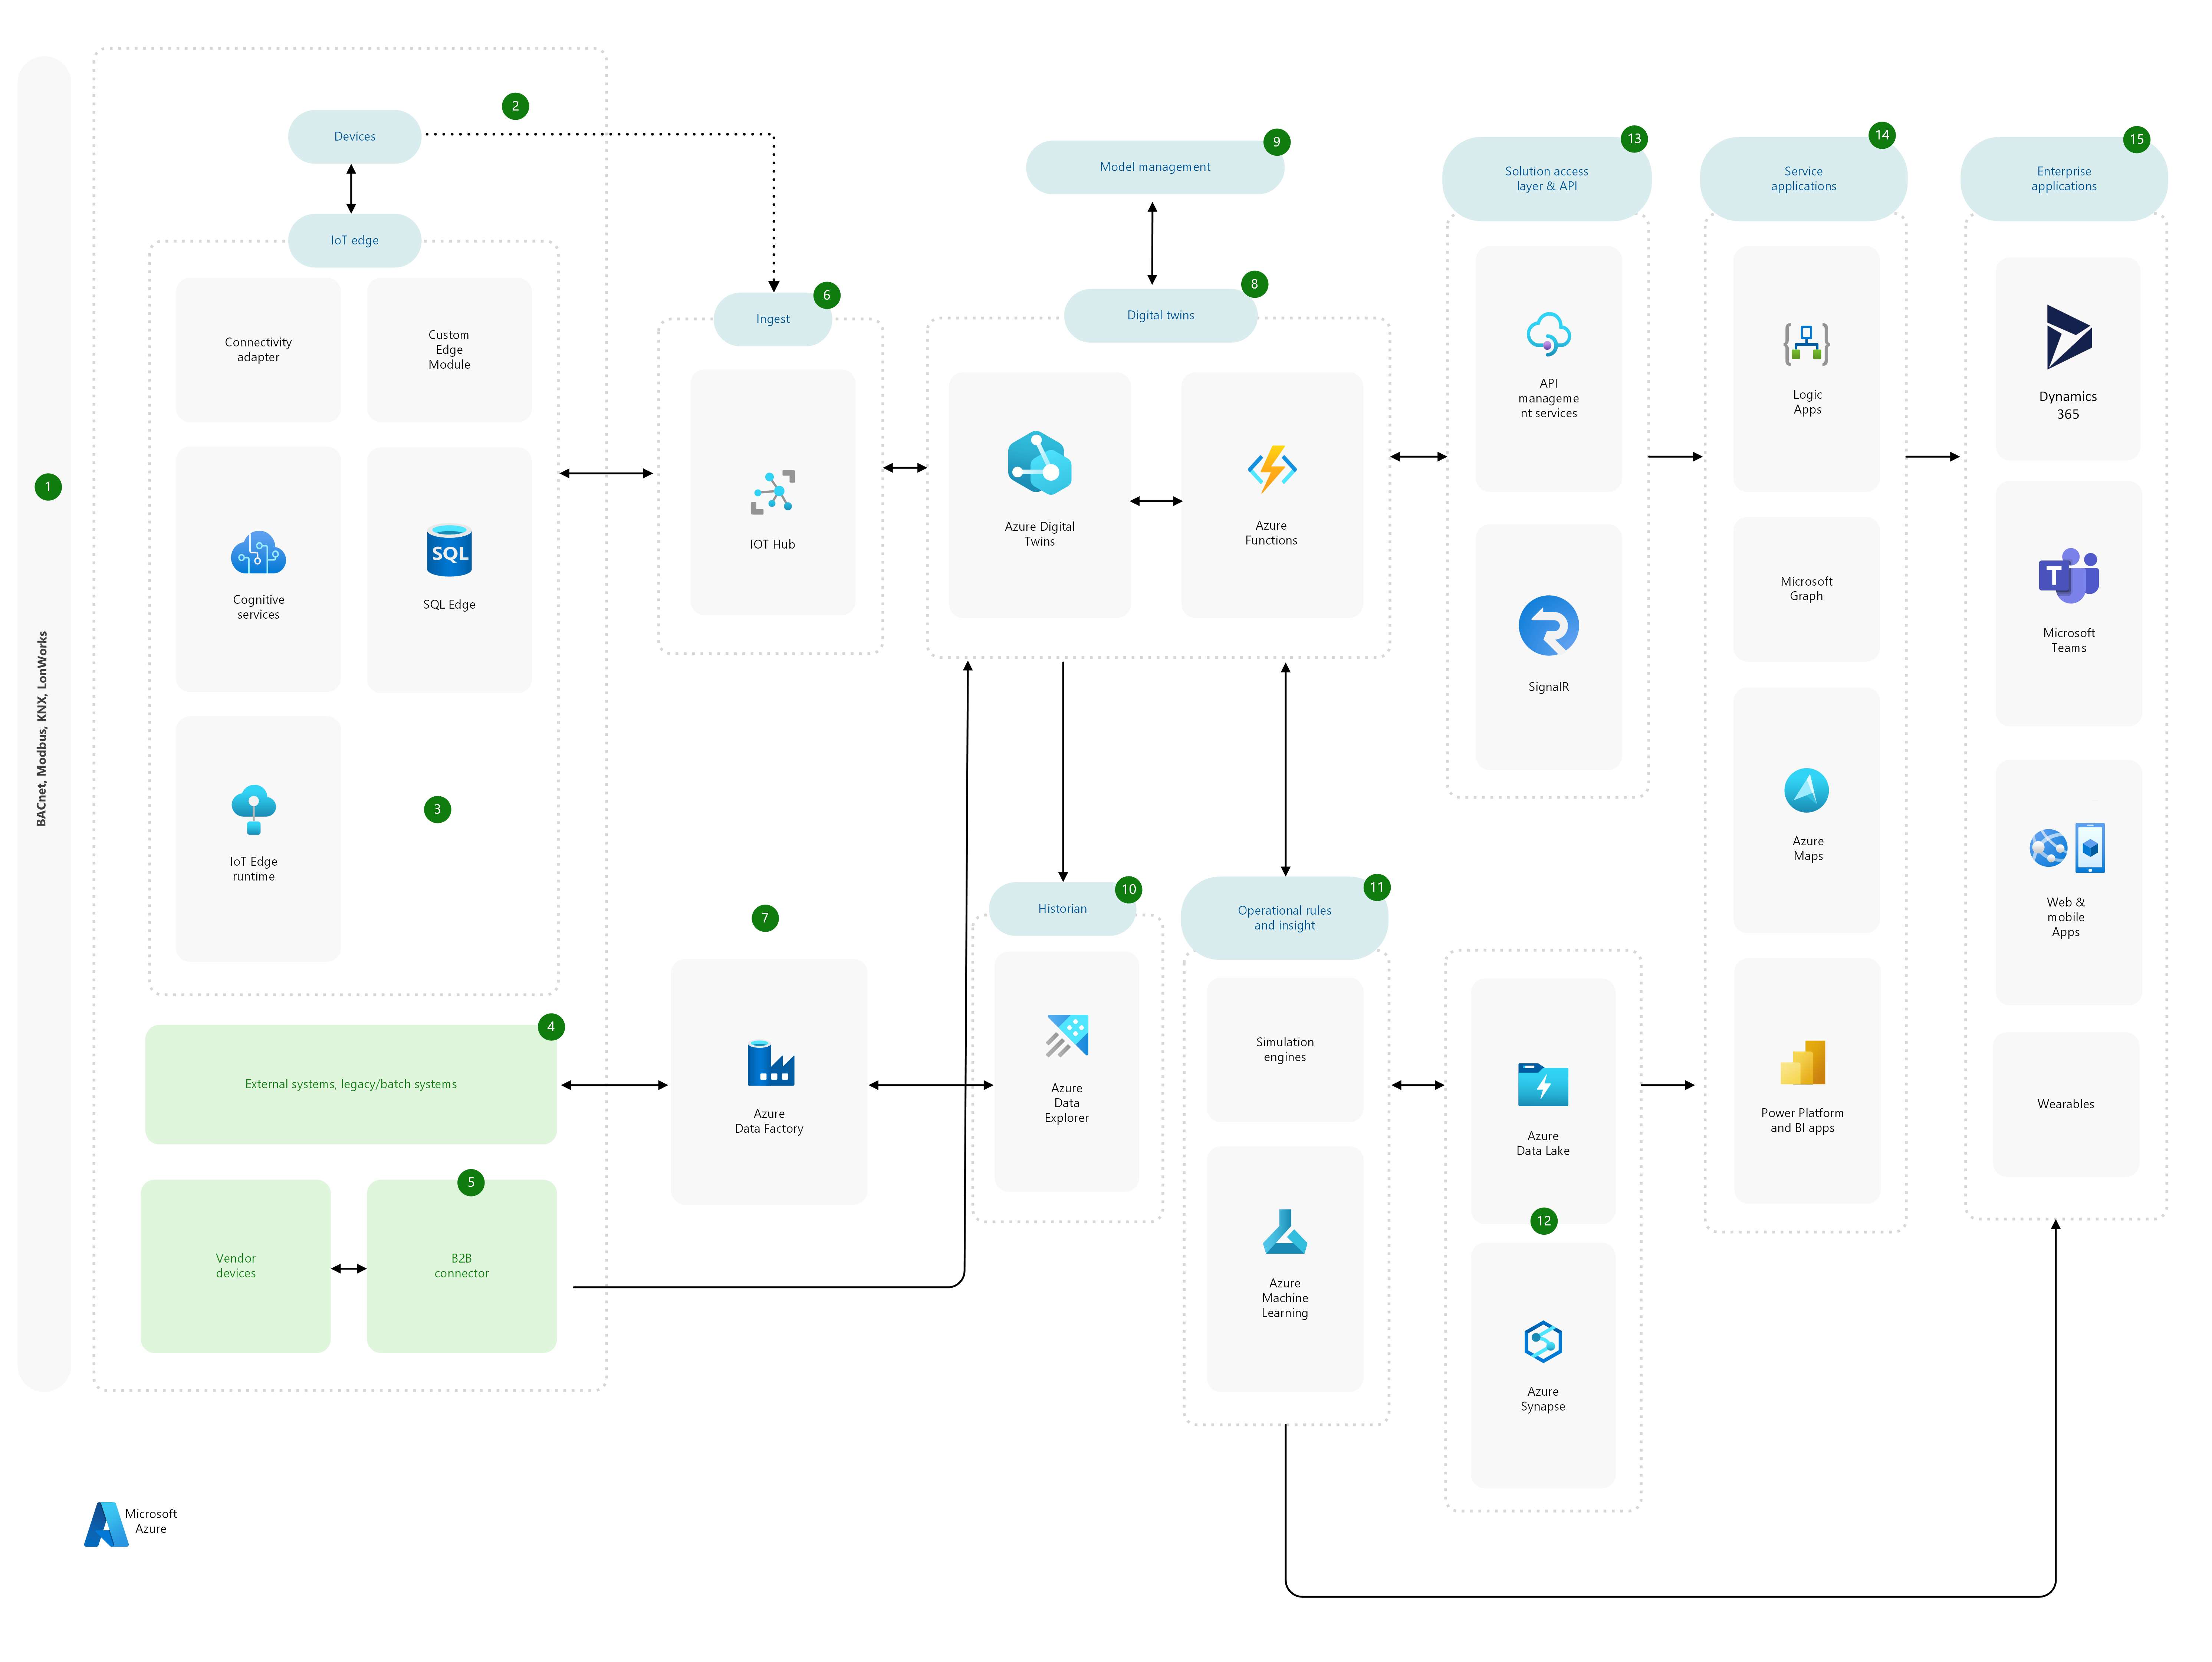Select the External systems, legacy/batch systems box
The height and width of the screenshot is (1662, 2212).
(351, 1084)
